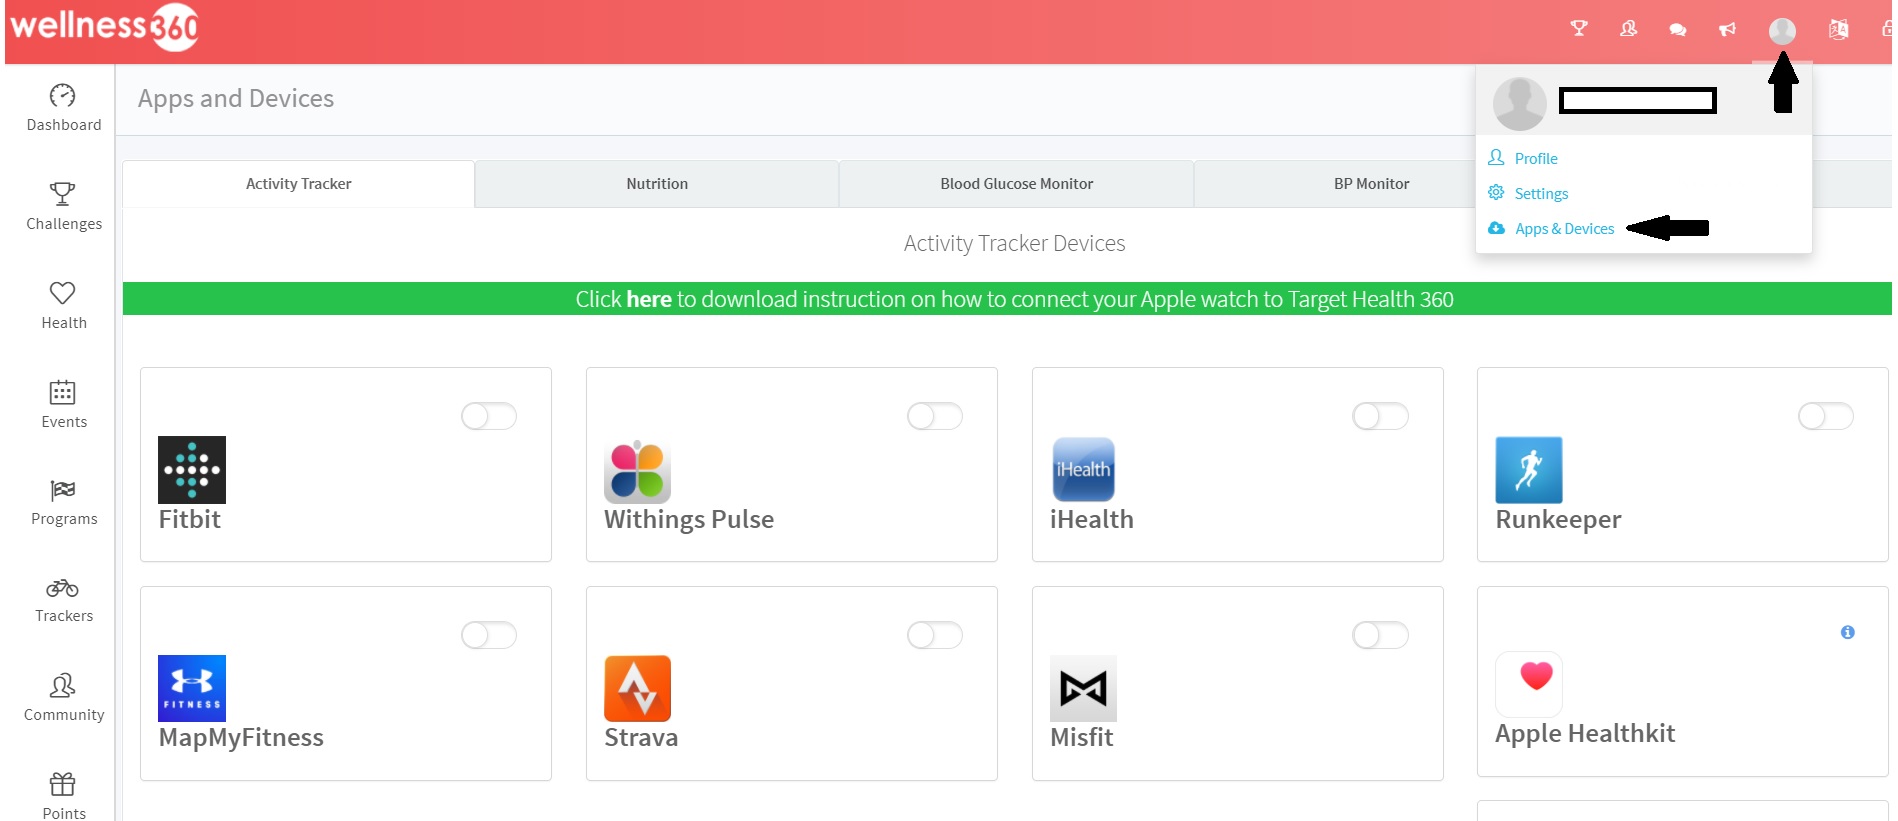
Task: Click the Misfit logo
Action: [x=1083, y=688]
